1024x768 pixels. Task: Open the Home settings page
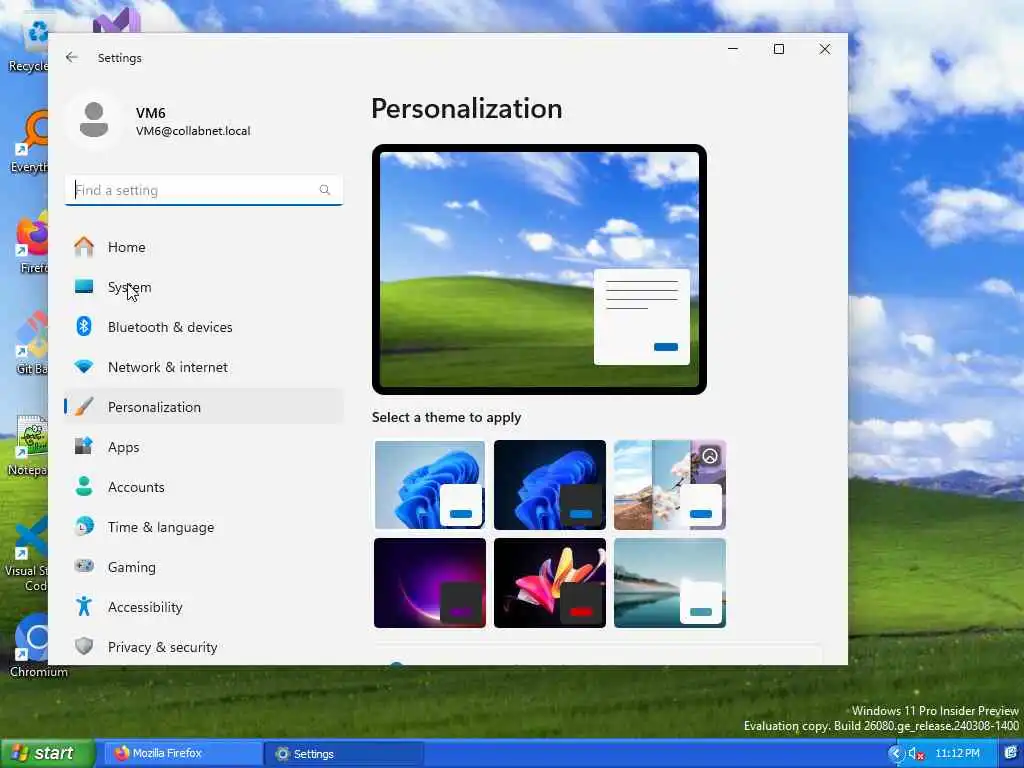[203, 247]
